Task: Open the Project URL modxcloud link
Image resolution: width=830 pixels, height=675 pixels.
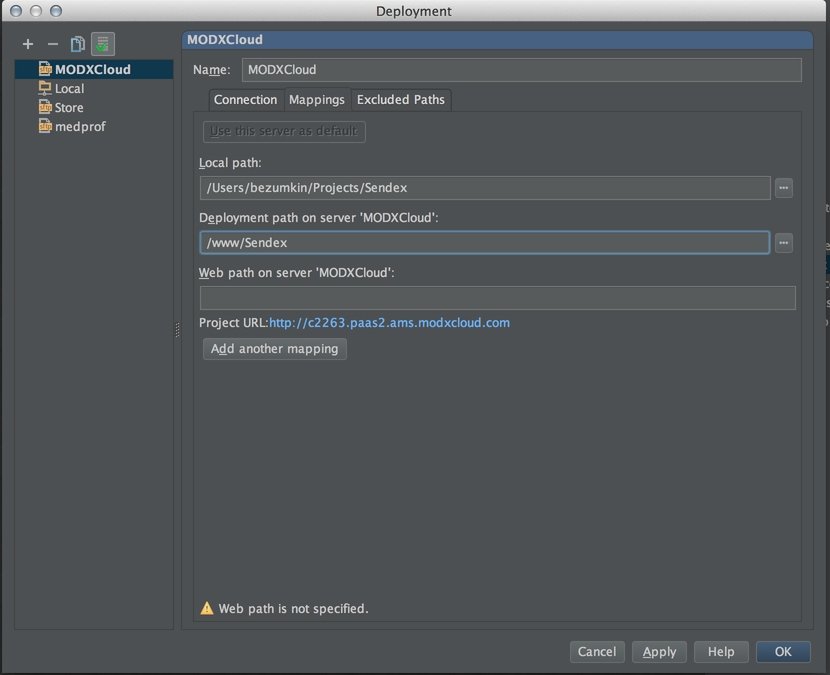Action: click(x=389, y=323)
